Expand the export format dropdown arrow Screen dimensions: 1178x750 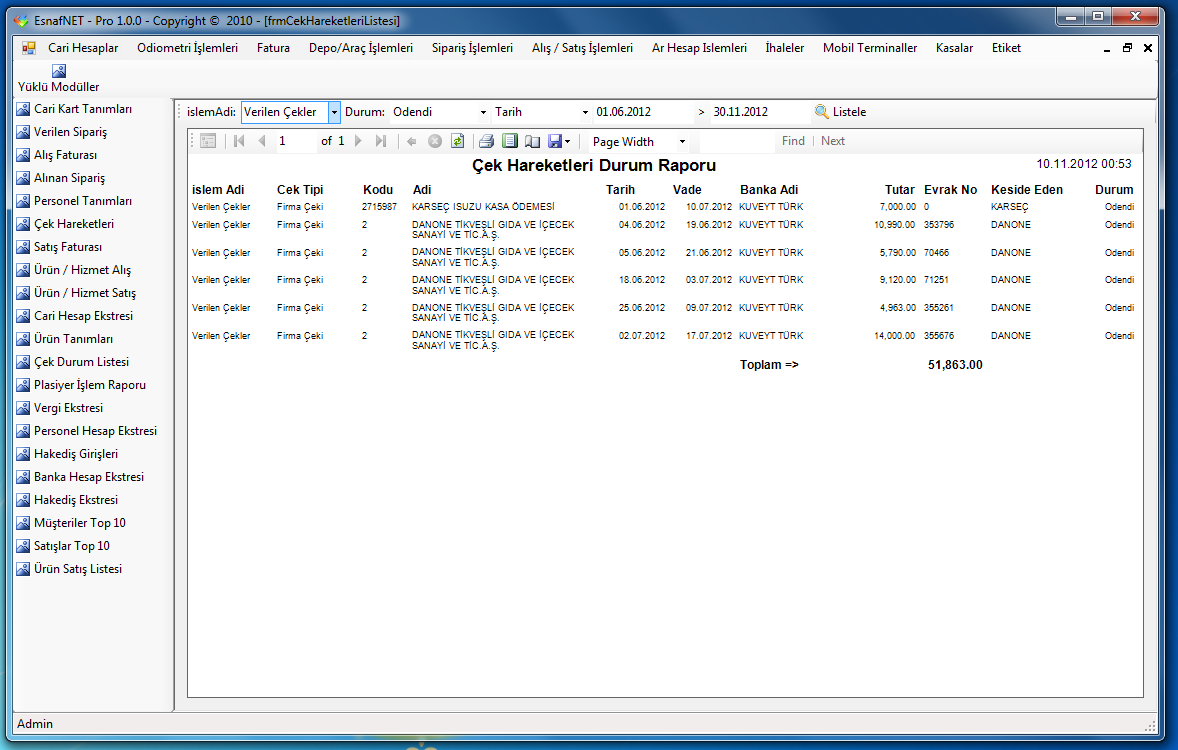click(567, 141)
